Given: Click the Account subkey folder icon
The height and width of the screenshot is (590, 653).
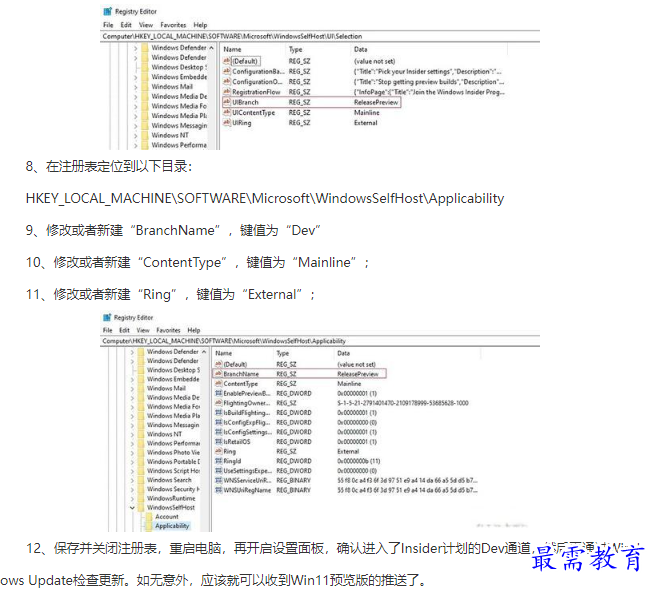Looking at the screenshot, I should coord(150,516).
